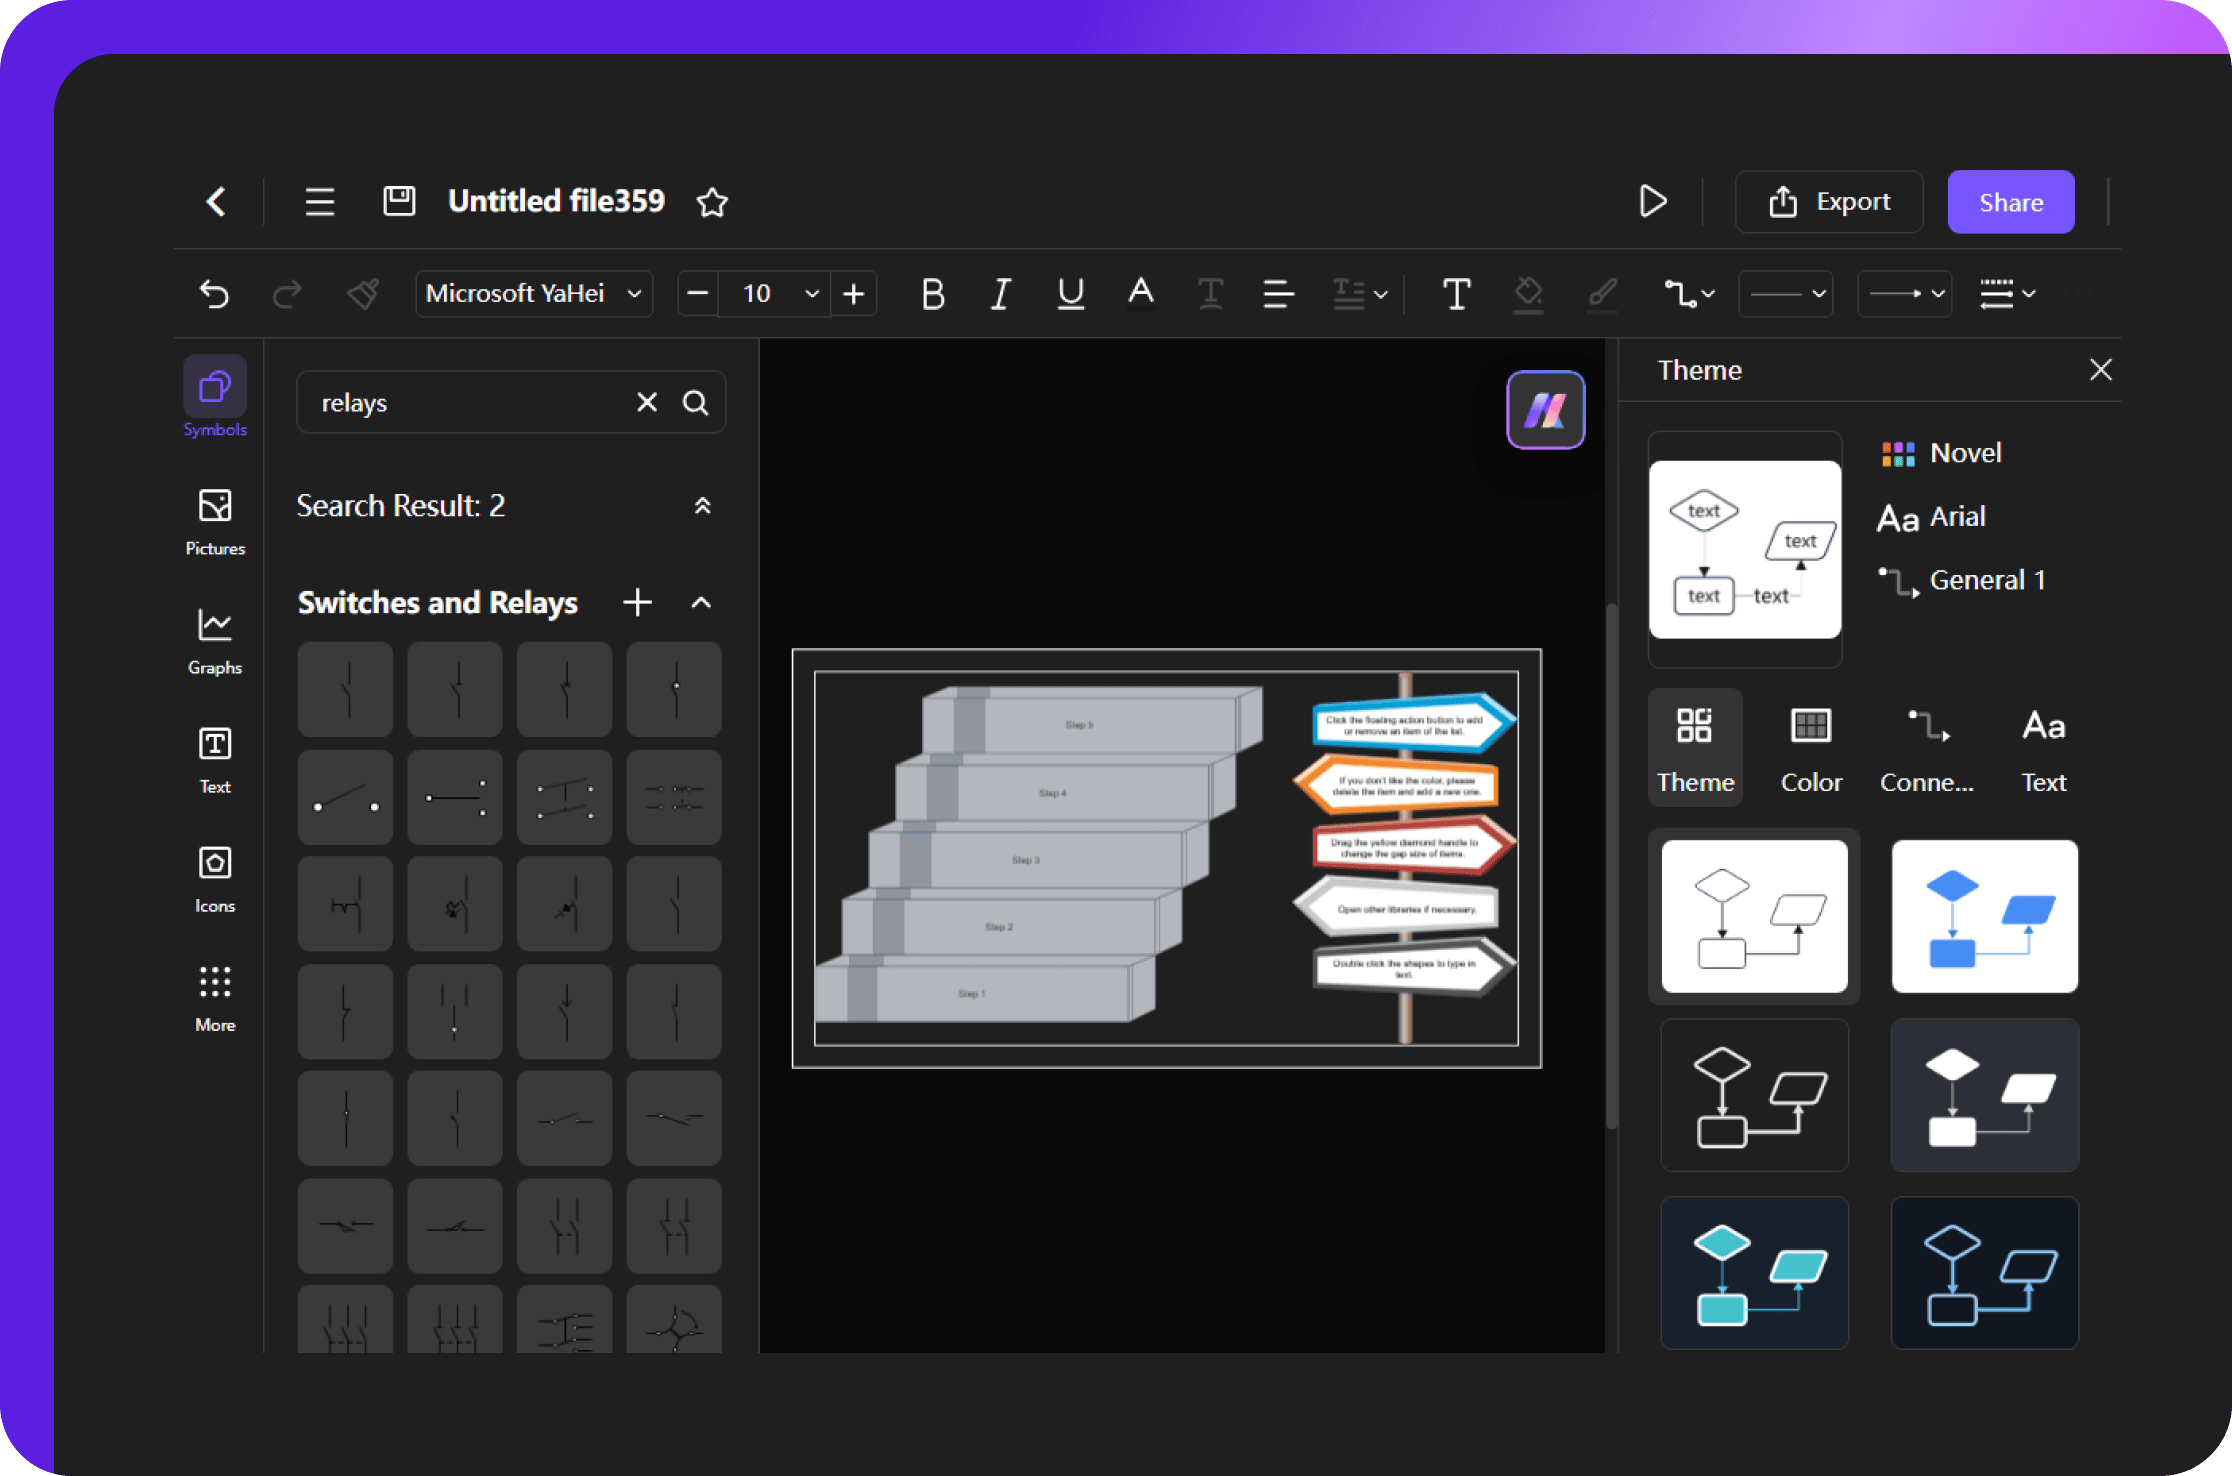Screen dimensions: 2232x1476
Task: Select the Novel theme option
Action: click(1964, 453)
